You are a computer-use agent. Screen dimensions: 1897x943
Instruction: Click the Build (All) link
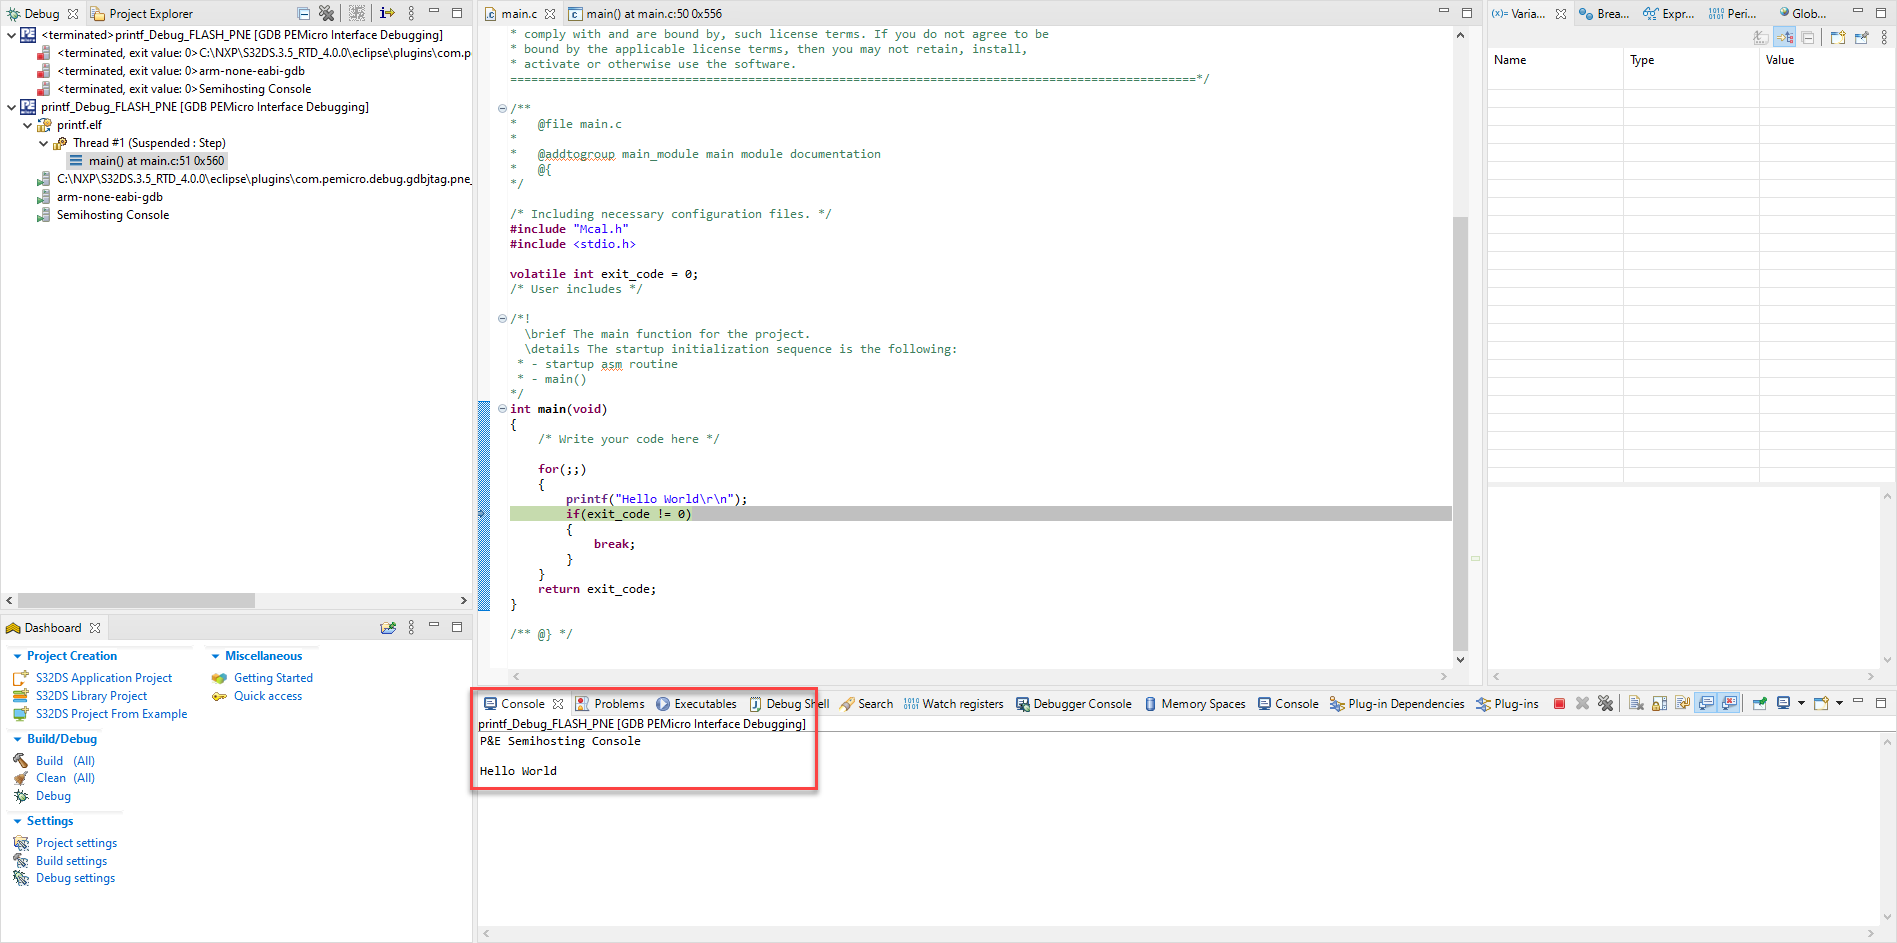pyautogui.click(x=65, y=761)
